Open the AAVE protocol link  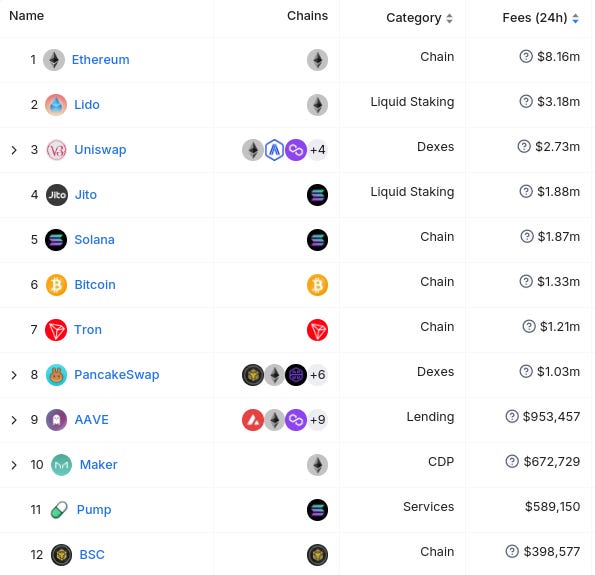tap(91, 419)
